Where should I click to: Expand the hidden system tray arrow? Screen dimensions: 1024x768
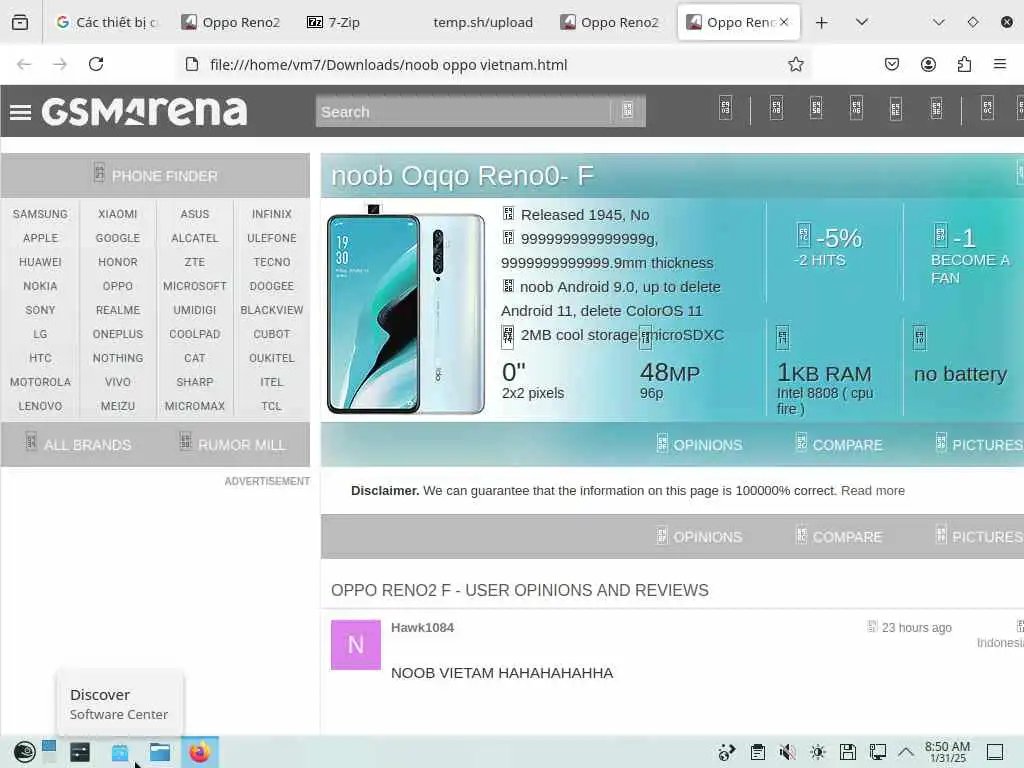[x=906, y=752]
